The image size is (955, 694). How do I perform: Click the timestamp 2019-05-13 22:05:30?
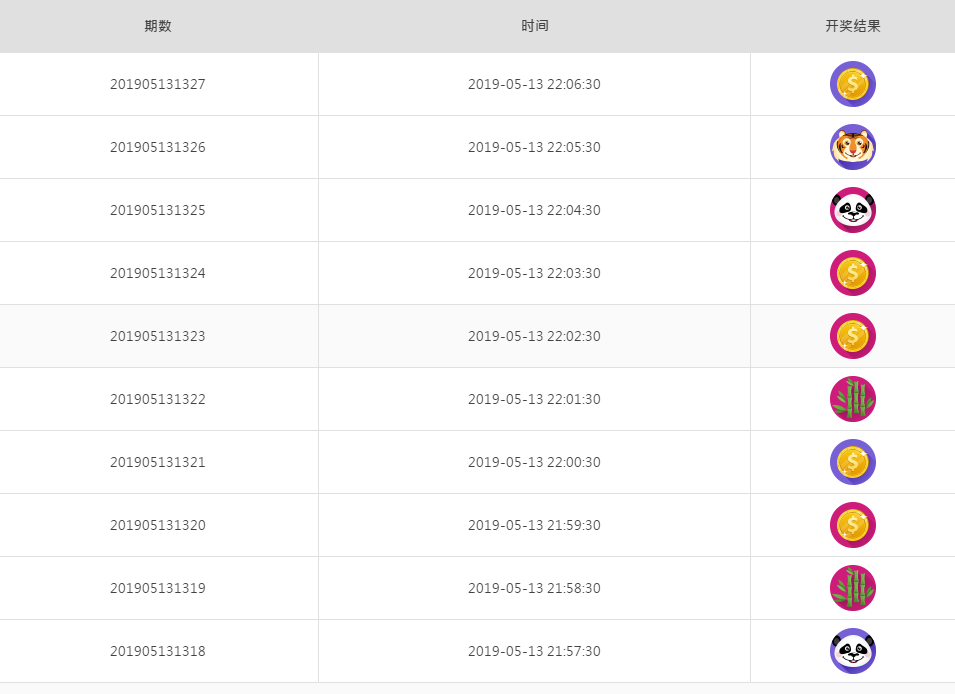point(534,147)
